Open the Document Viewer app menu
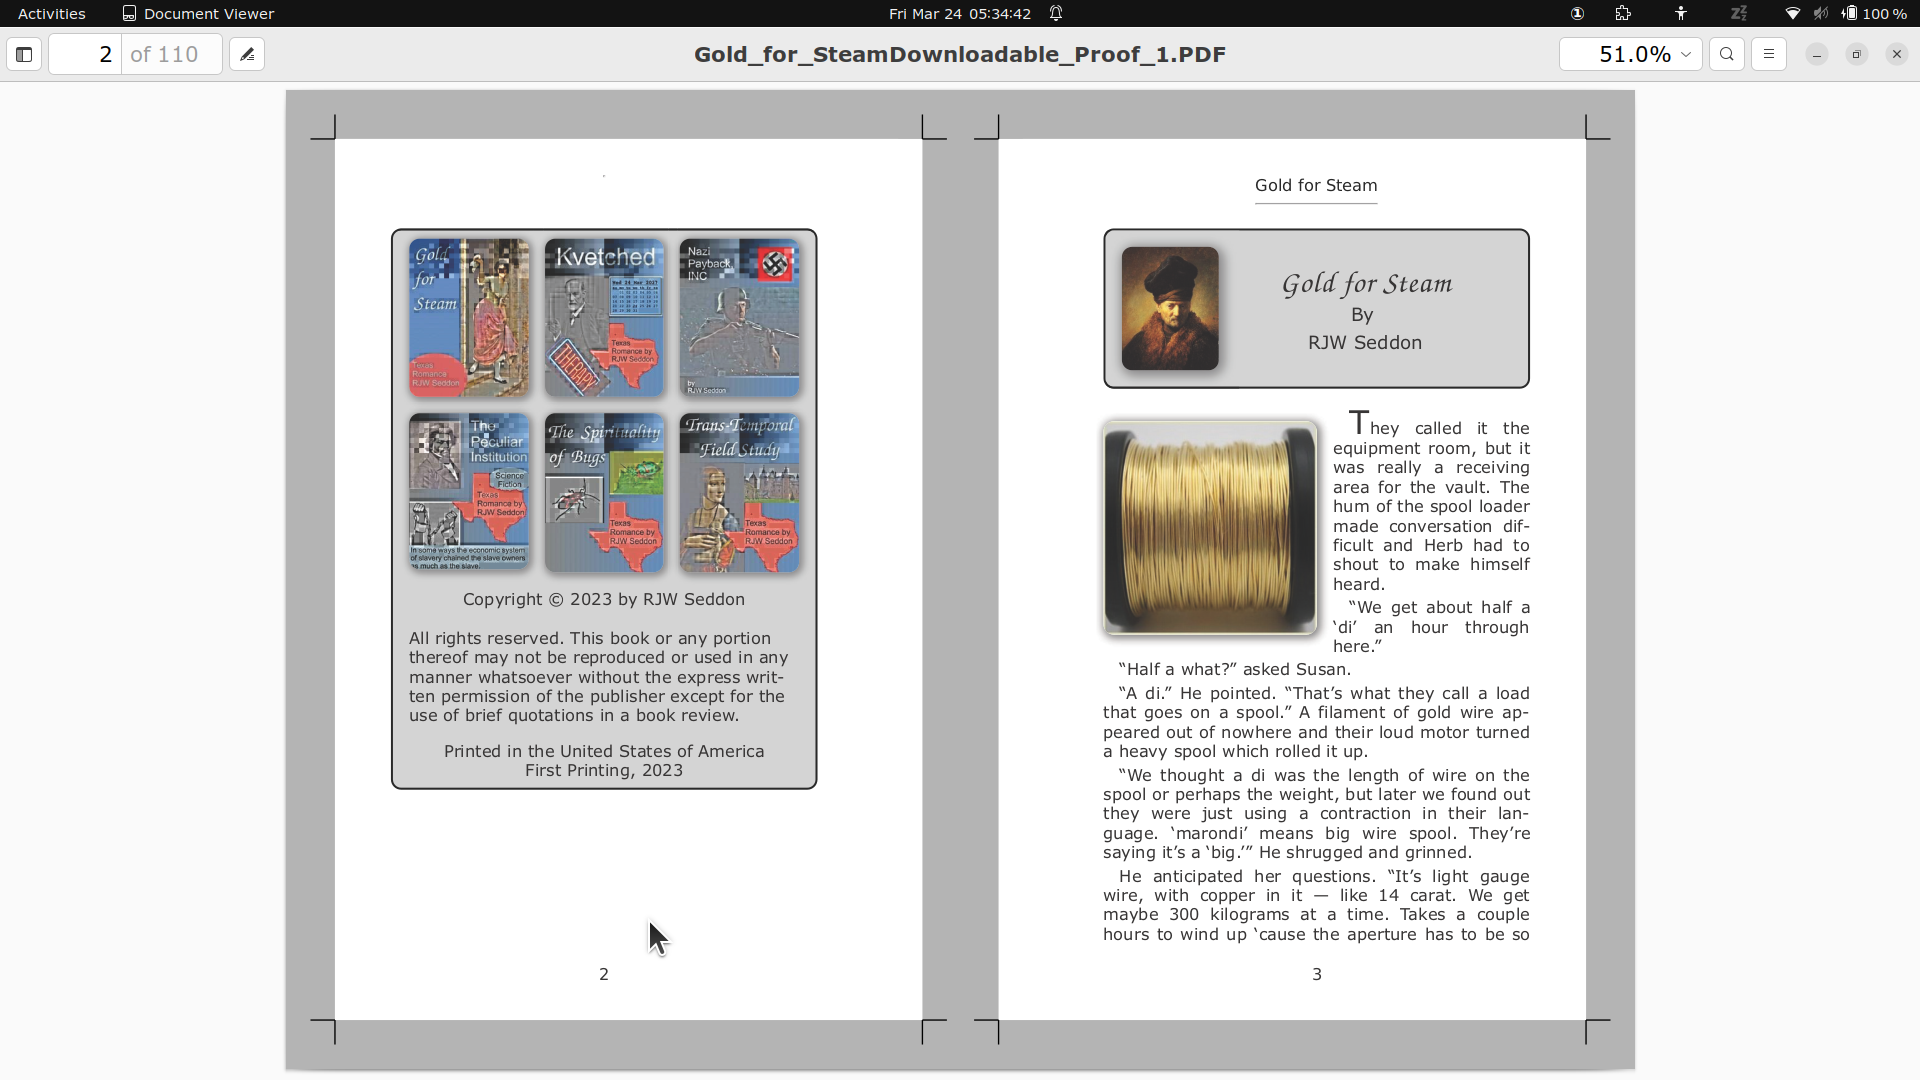This screenshot has height=1080, width=1920. tap(198, 14)
